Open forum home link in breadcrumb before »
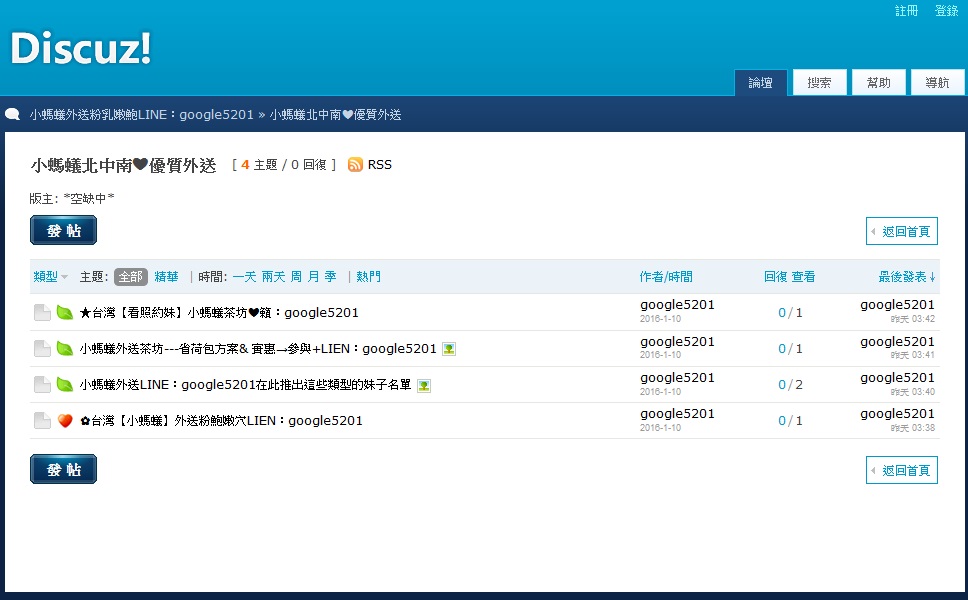The width and height of the screenshot is (968, 600). [x=141, y=115]
